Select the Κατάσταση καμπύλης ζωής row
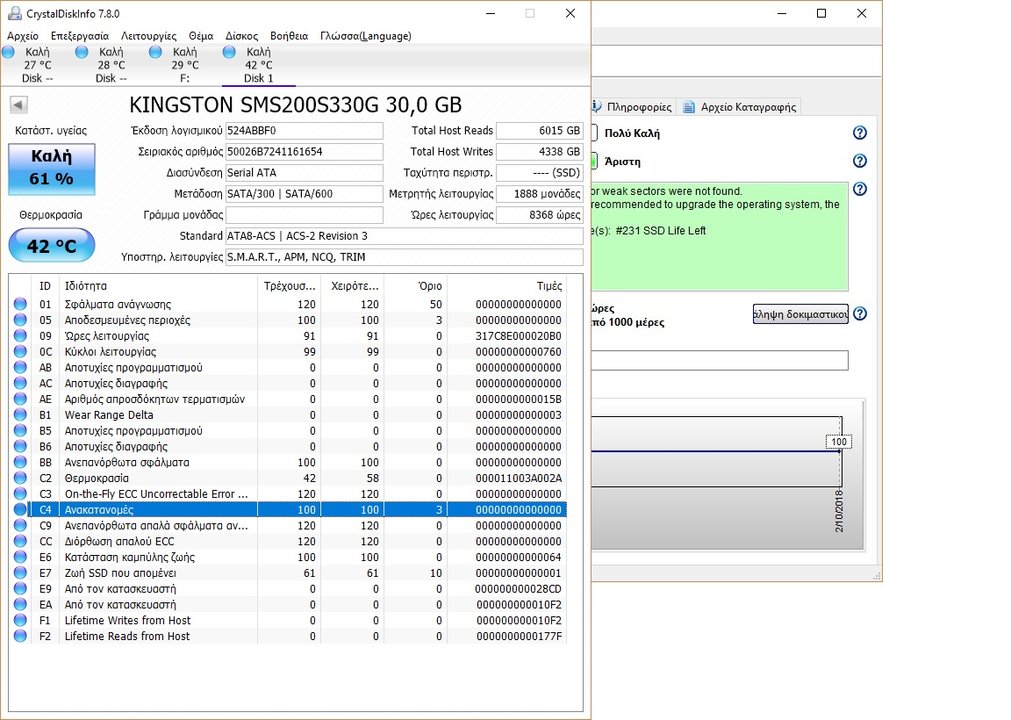 pyautogui.click(x=289, y=557)
